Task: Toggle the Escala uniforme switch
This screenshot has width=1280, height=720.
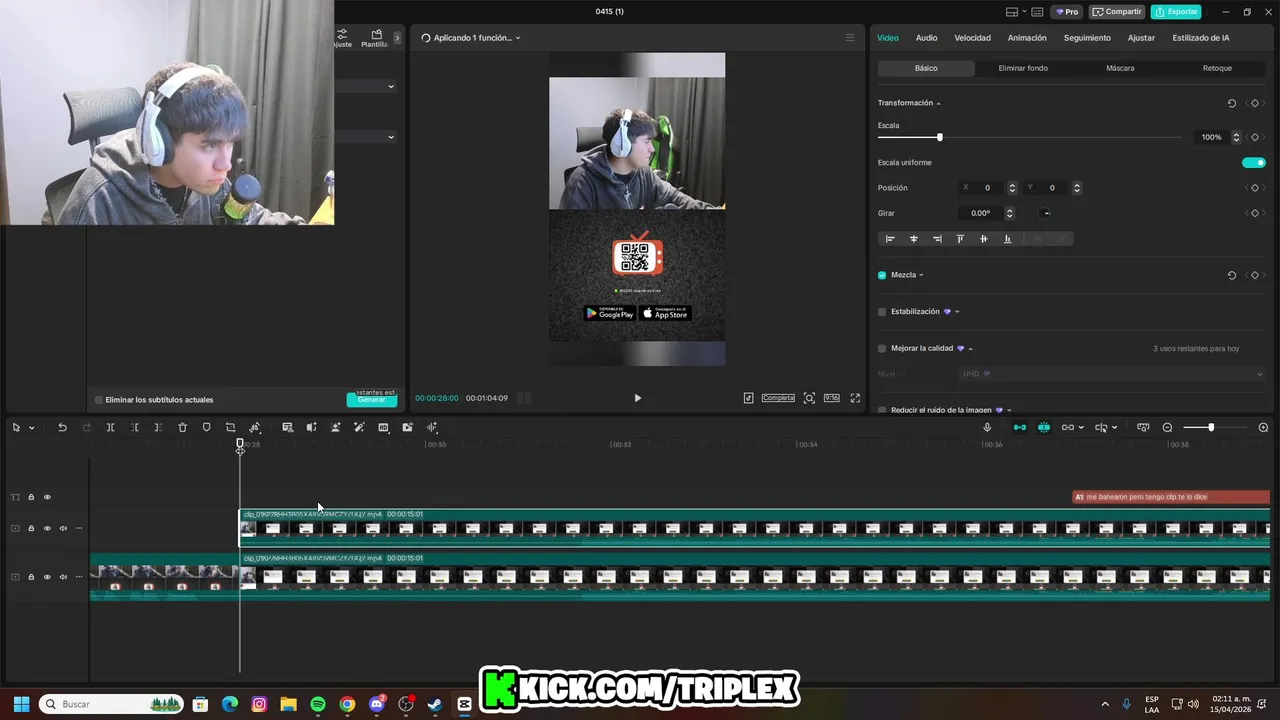Action: [1254, 162]
